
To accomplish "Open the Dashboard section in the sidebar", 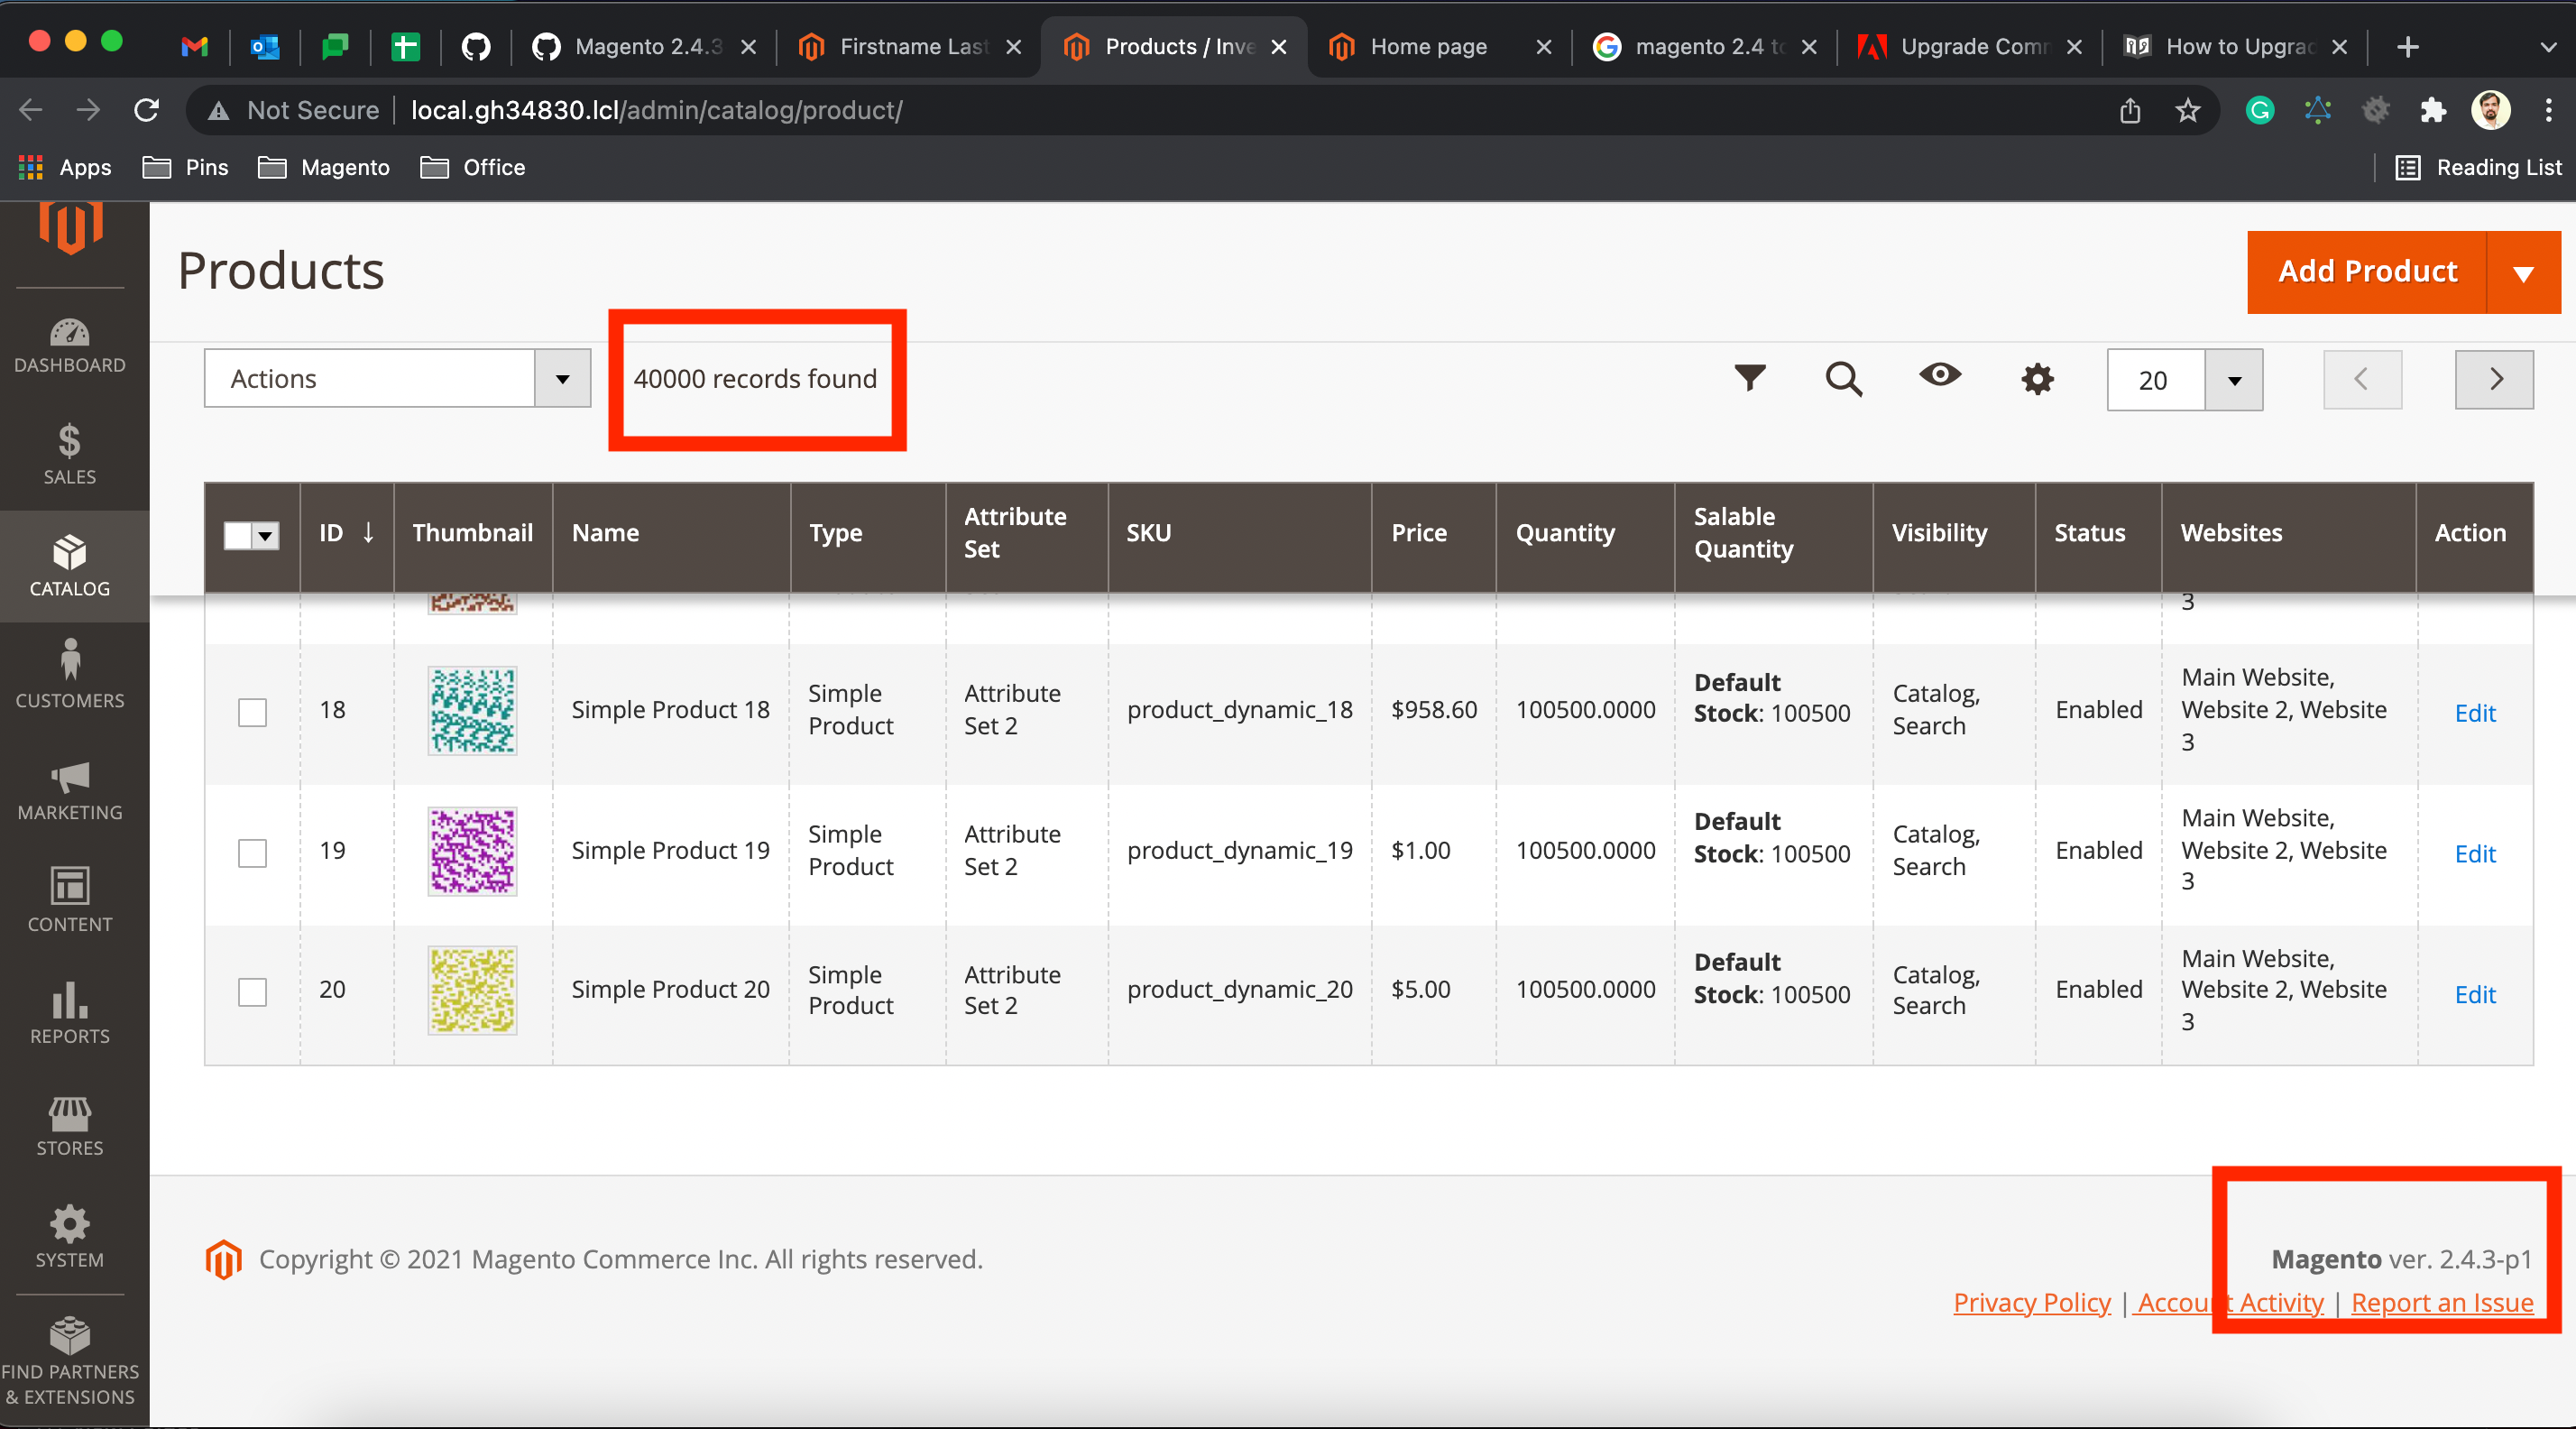I will click(x=69, y=345).
